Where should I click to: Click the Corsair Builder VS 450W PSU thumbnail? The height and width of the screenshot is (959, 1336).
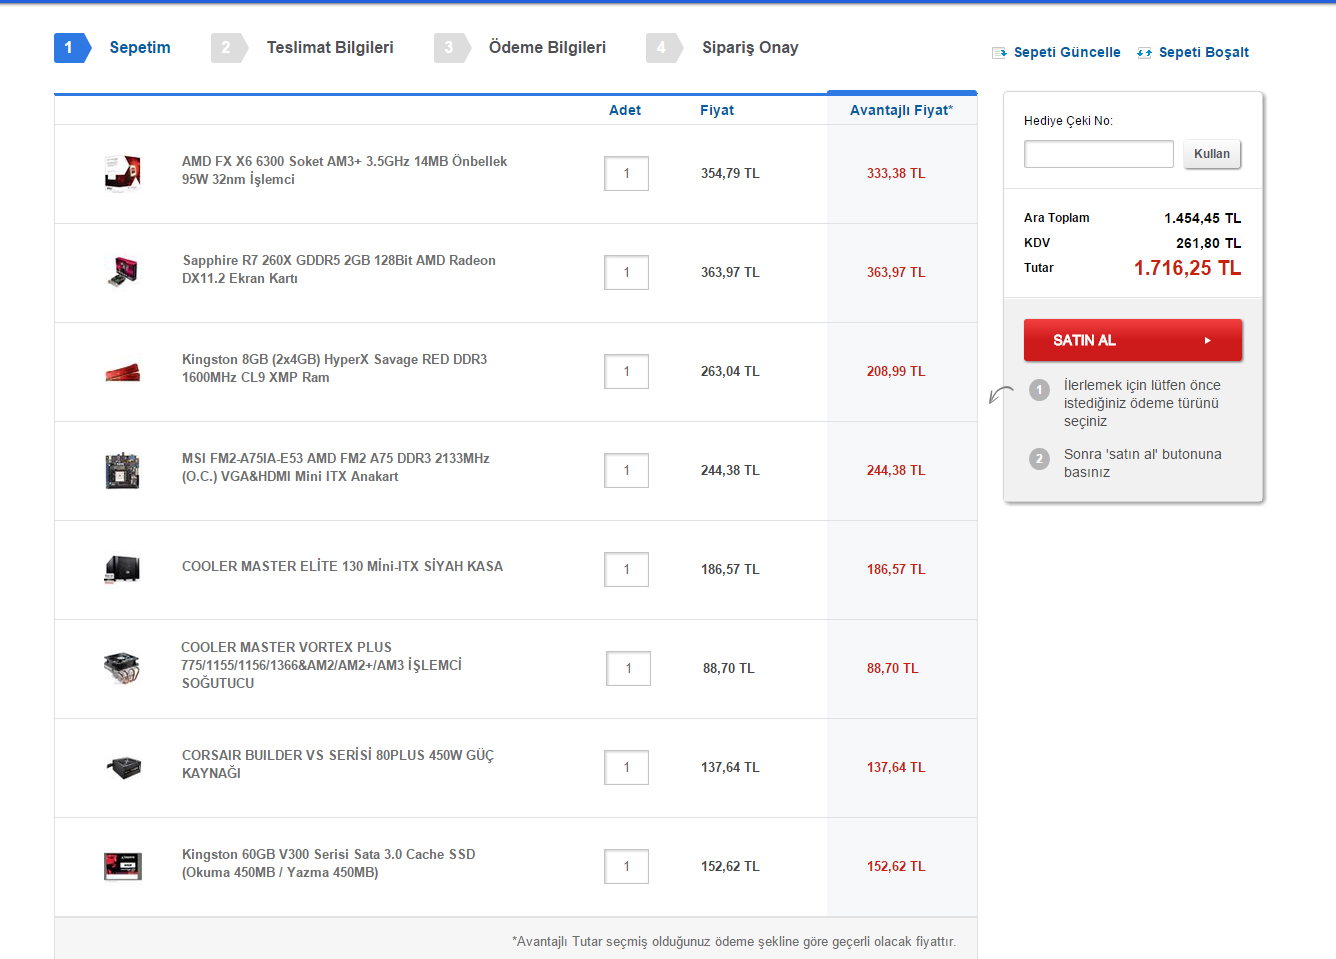point(124,767)
